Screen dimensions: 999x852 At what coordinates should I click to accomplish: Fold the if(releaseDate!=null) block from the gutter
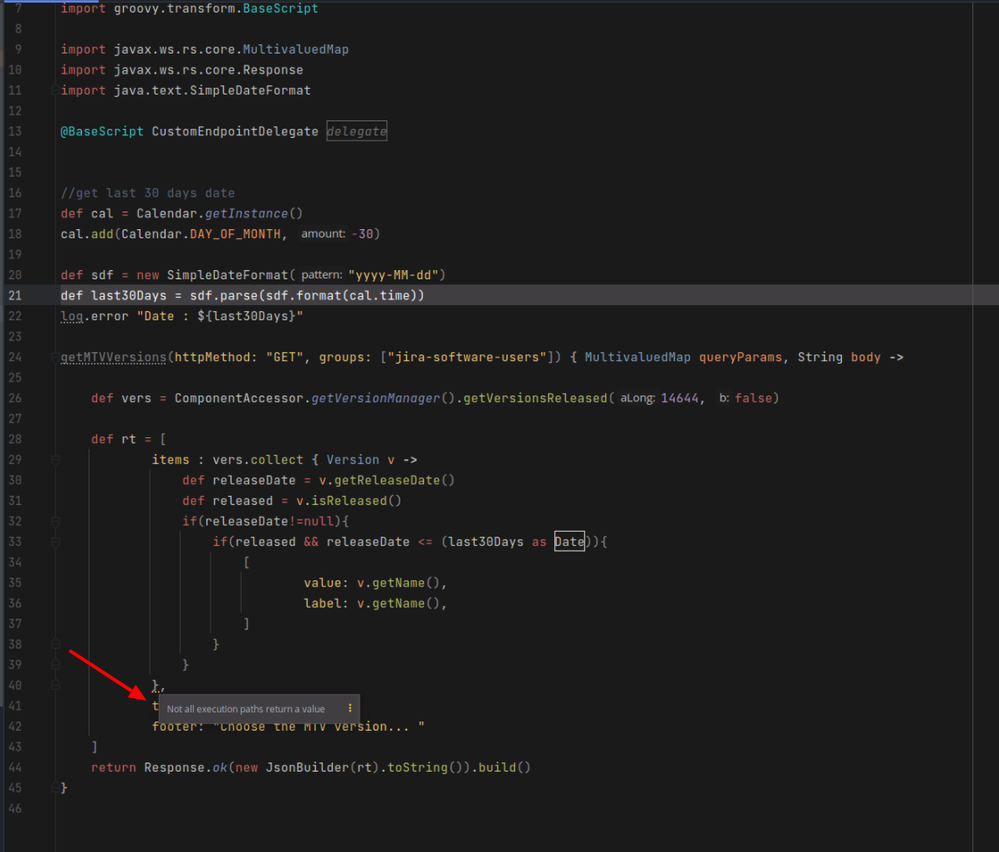click(55, 521)
